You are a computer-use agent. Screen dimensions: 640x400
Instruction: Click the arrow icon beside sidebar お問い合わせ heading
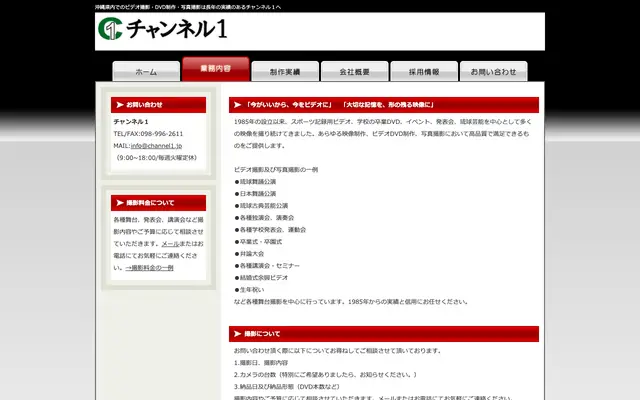click(x=120, y=105)
